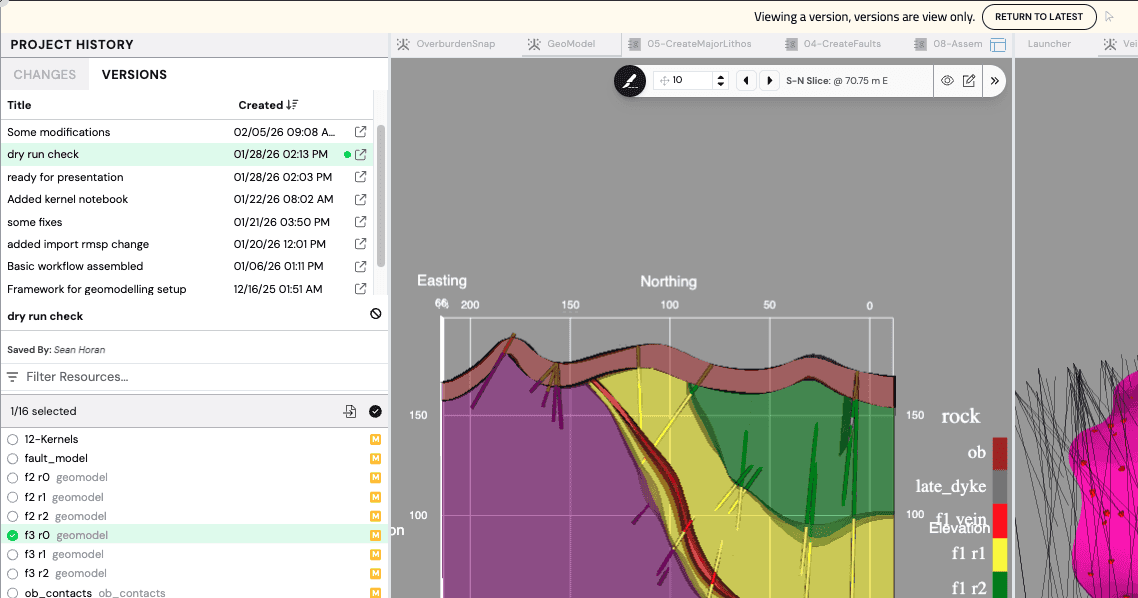Open the 'ready for presentation' version link icon
The height and width of the screenshot is (598, 1138).
[x=360, y=177]
